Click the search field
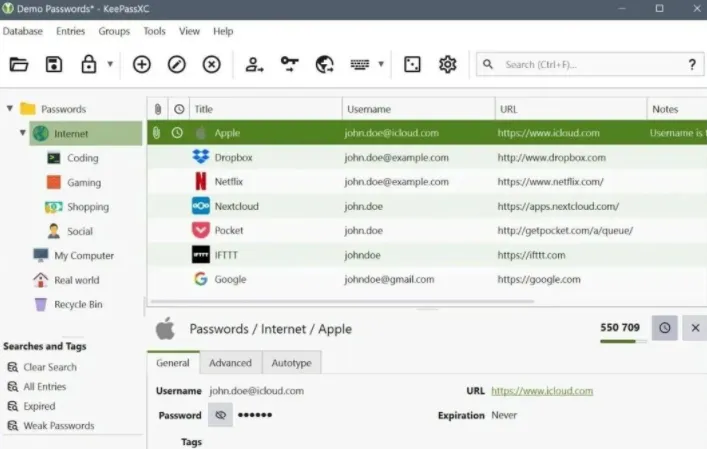Screen dimensions: 707x449 point(591,64)
